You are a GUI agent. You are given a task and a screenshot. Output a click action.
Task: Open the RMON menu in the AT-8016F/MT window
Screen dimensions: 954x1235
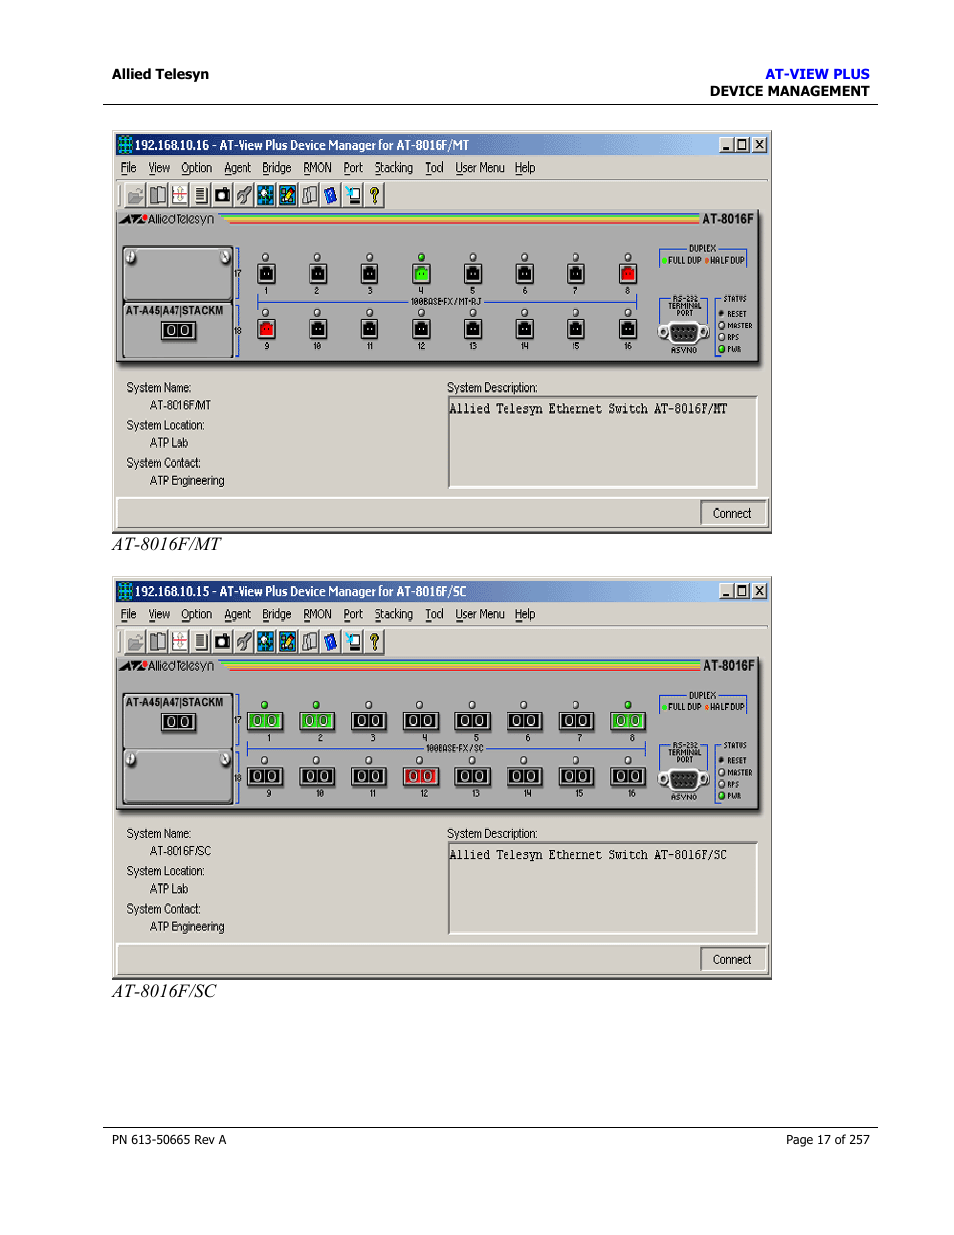coord(318,168)
